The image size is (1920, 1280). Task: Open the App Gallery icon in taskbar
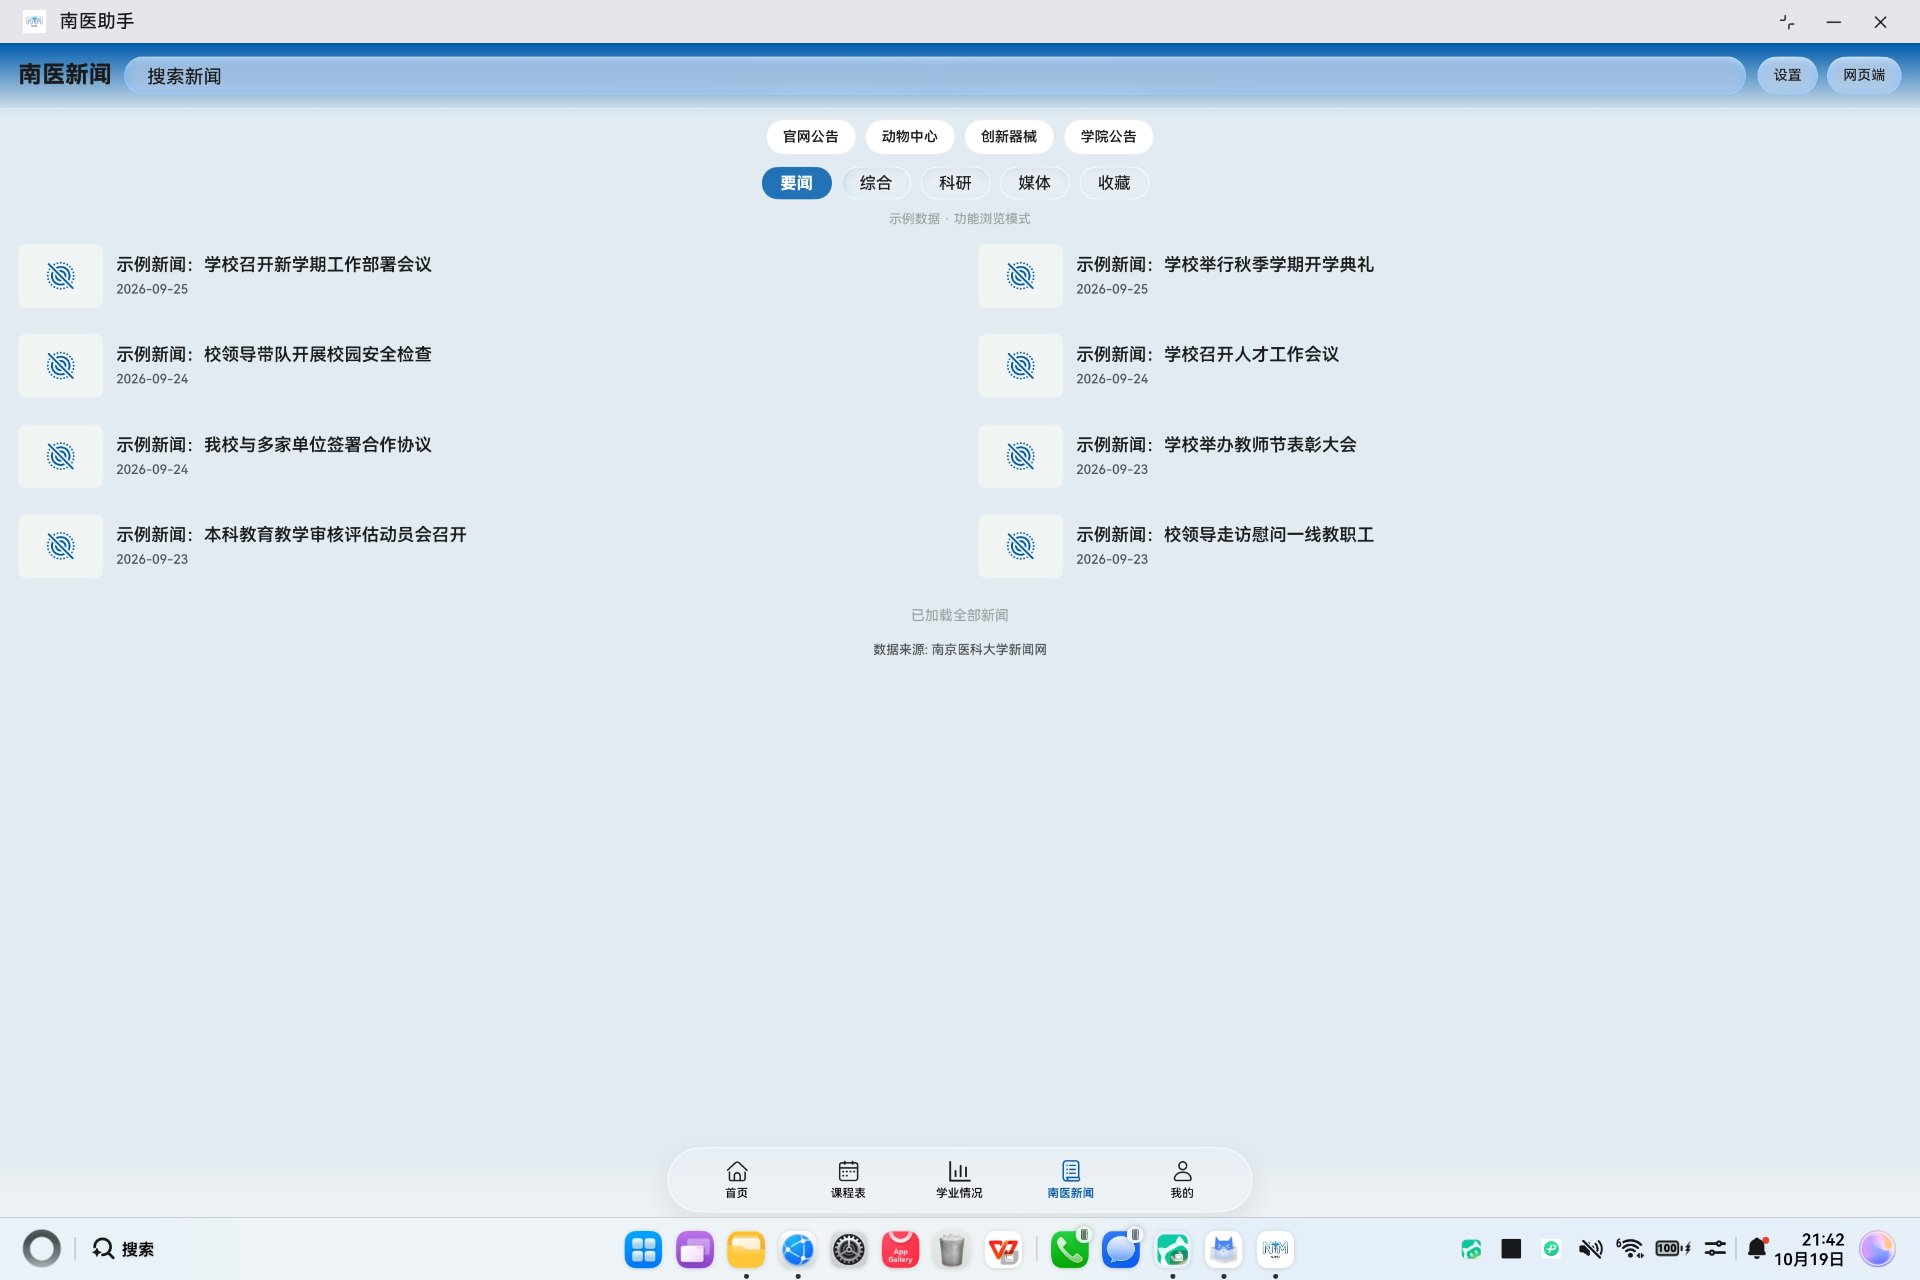pyautogui.click(x=900, y=1249)
